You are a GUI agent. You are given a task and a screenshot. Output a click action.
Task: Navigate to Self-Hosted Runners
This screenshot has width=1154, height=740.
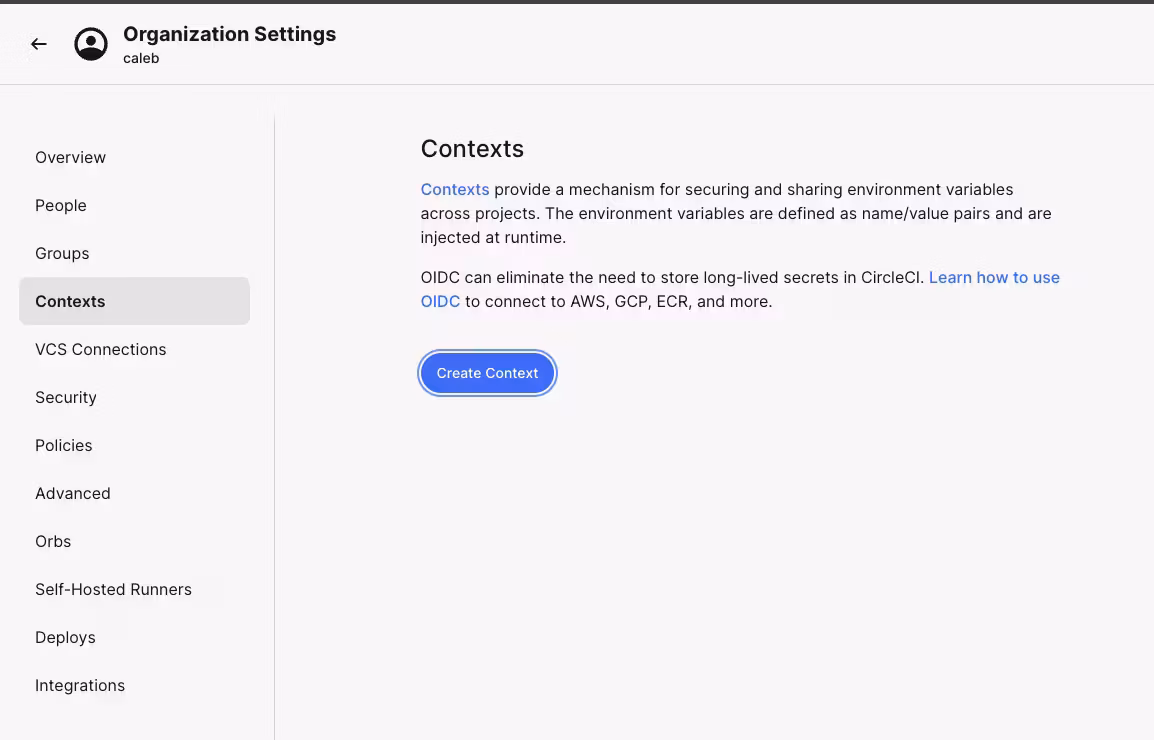[x=113, y=589]
